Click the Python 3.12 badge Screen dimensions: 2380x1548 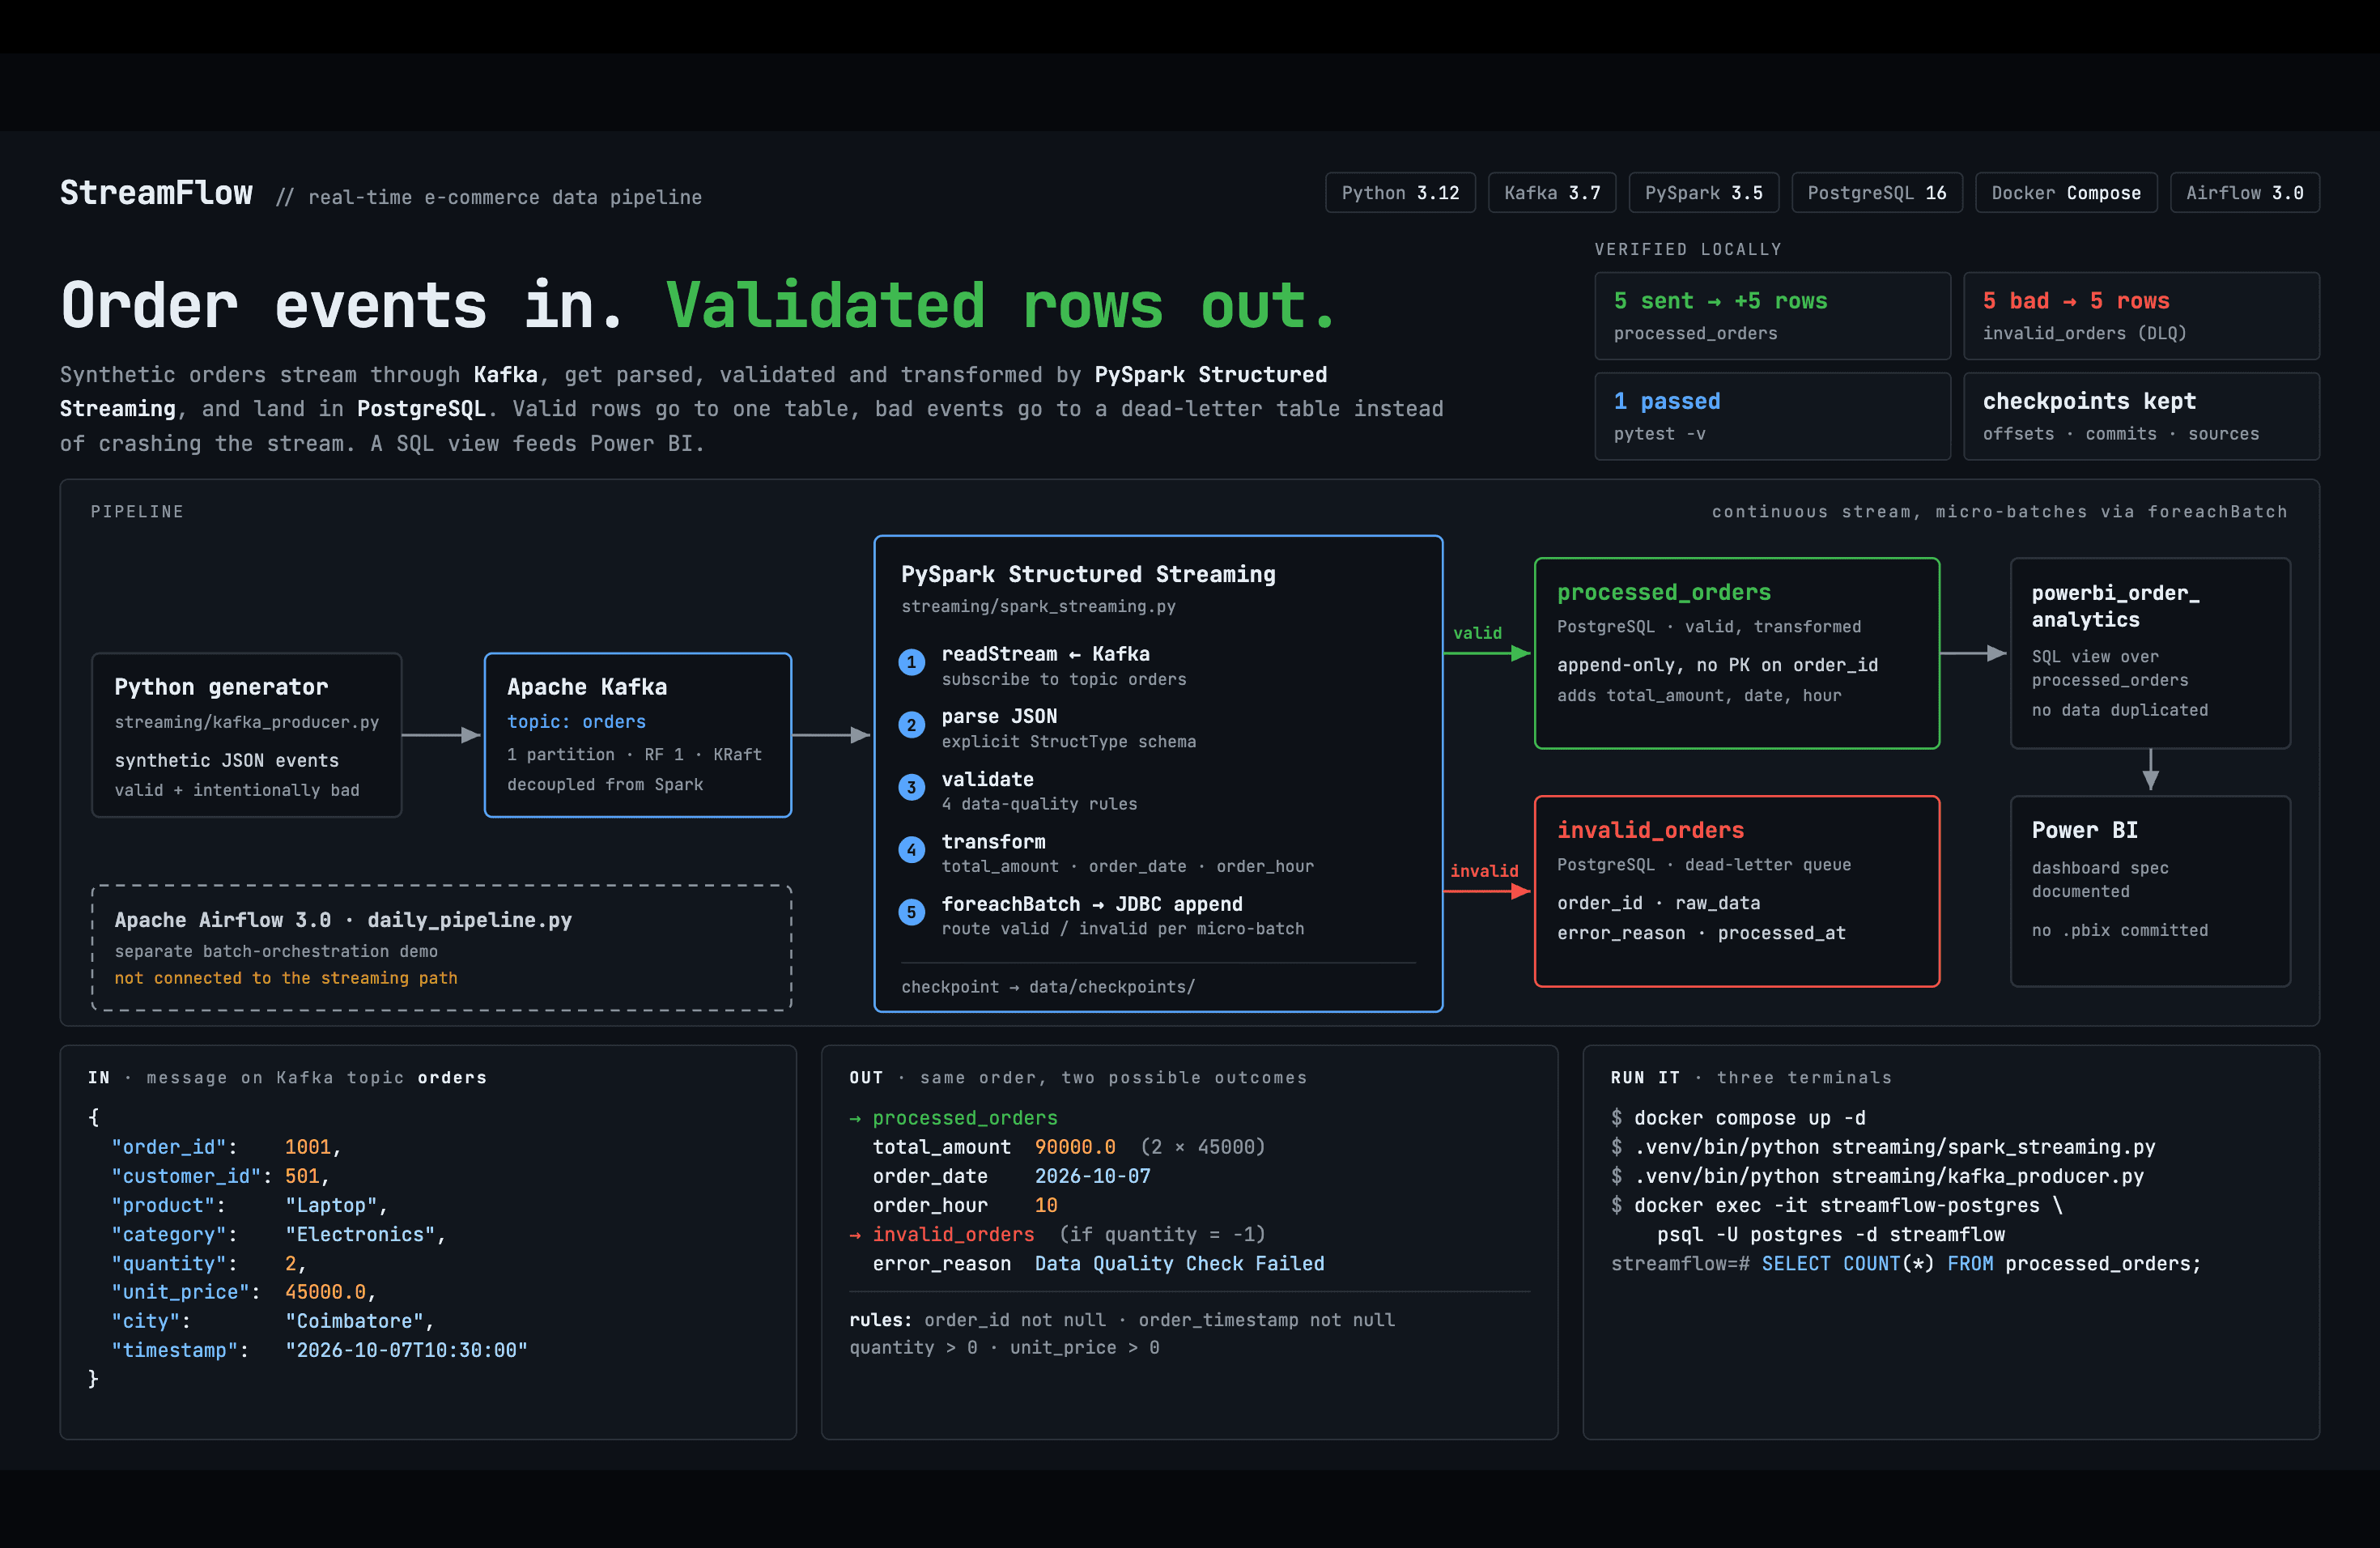pyautogui.click(x=1400, y=193)
